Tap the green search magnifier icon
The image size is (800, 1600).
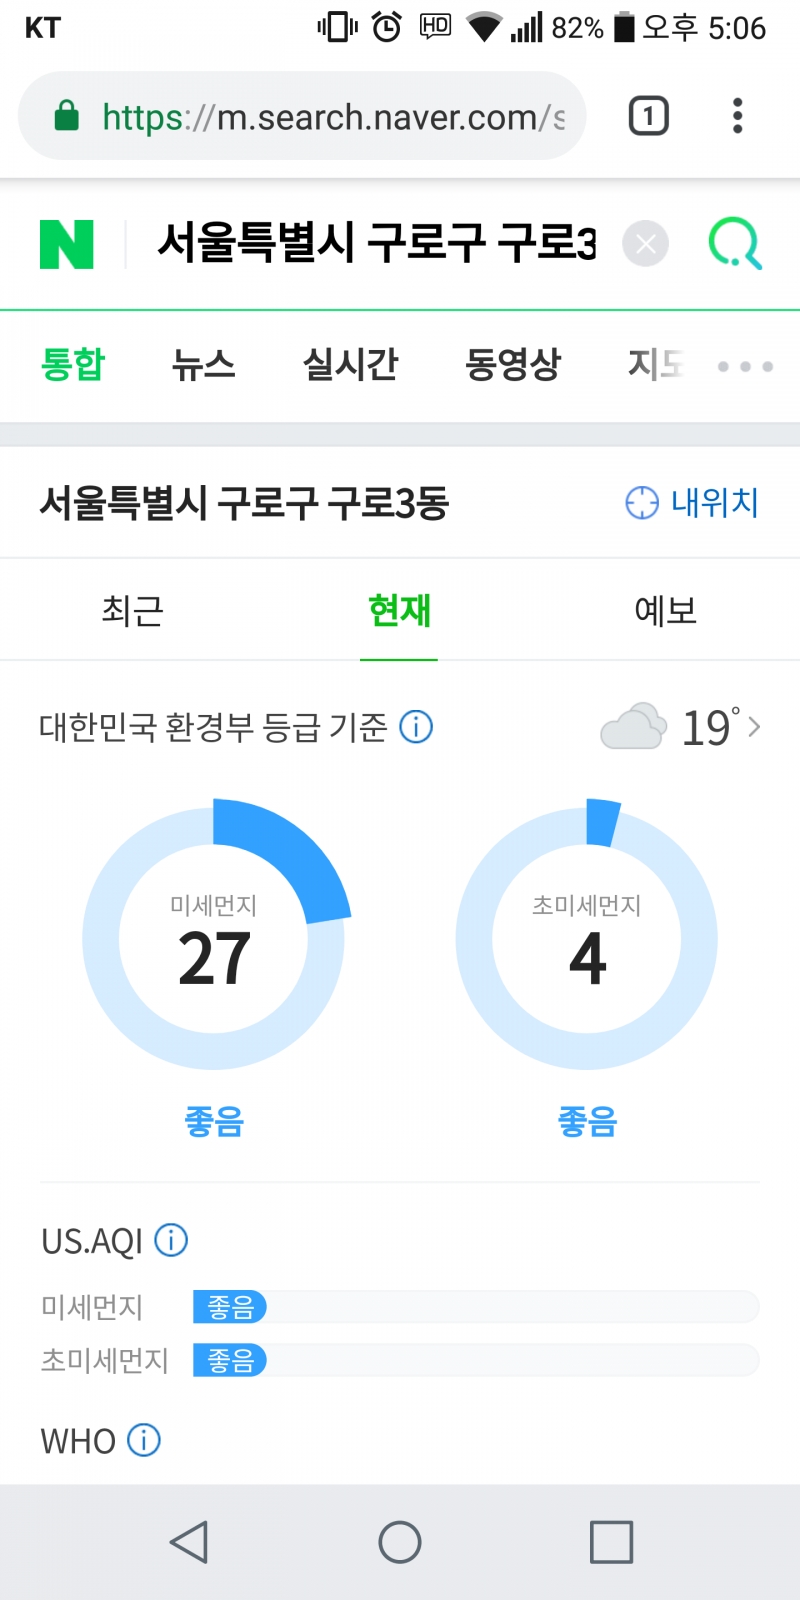click(x=735, y=244)
